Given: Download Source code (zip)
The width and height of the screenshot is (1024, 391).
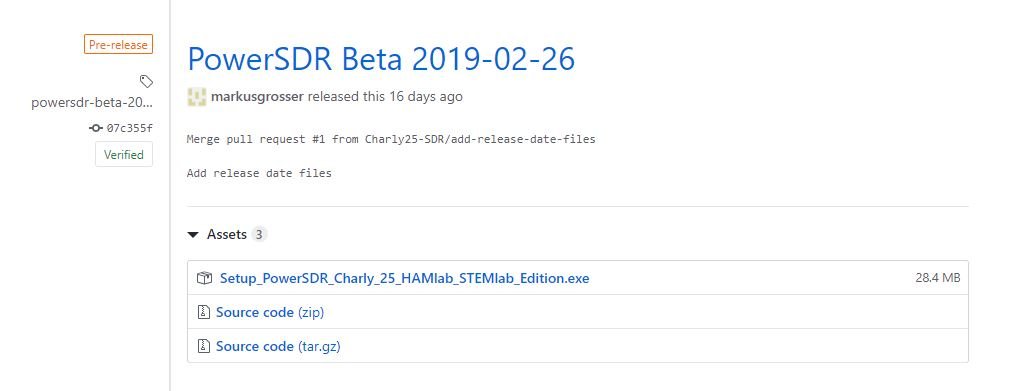Looking at the screenshot, I should click(270, 312).
